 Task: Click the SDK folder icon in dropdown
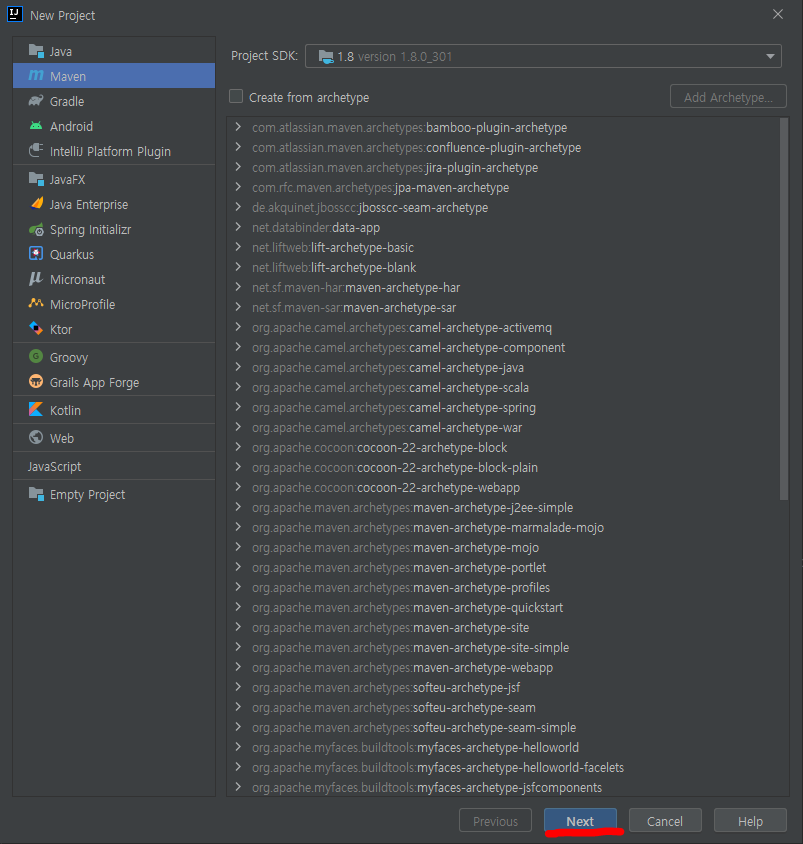pos(326,57)
